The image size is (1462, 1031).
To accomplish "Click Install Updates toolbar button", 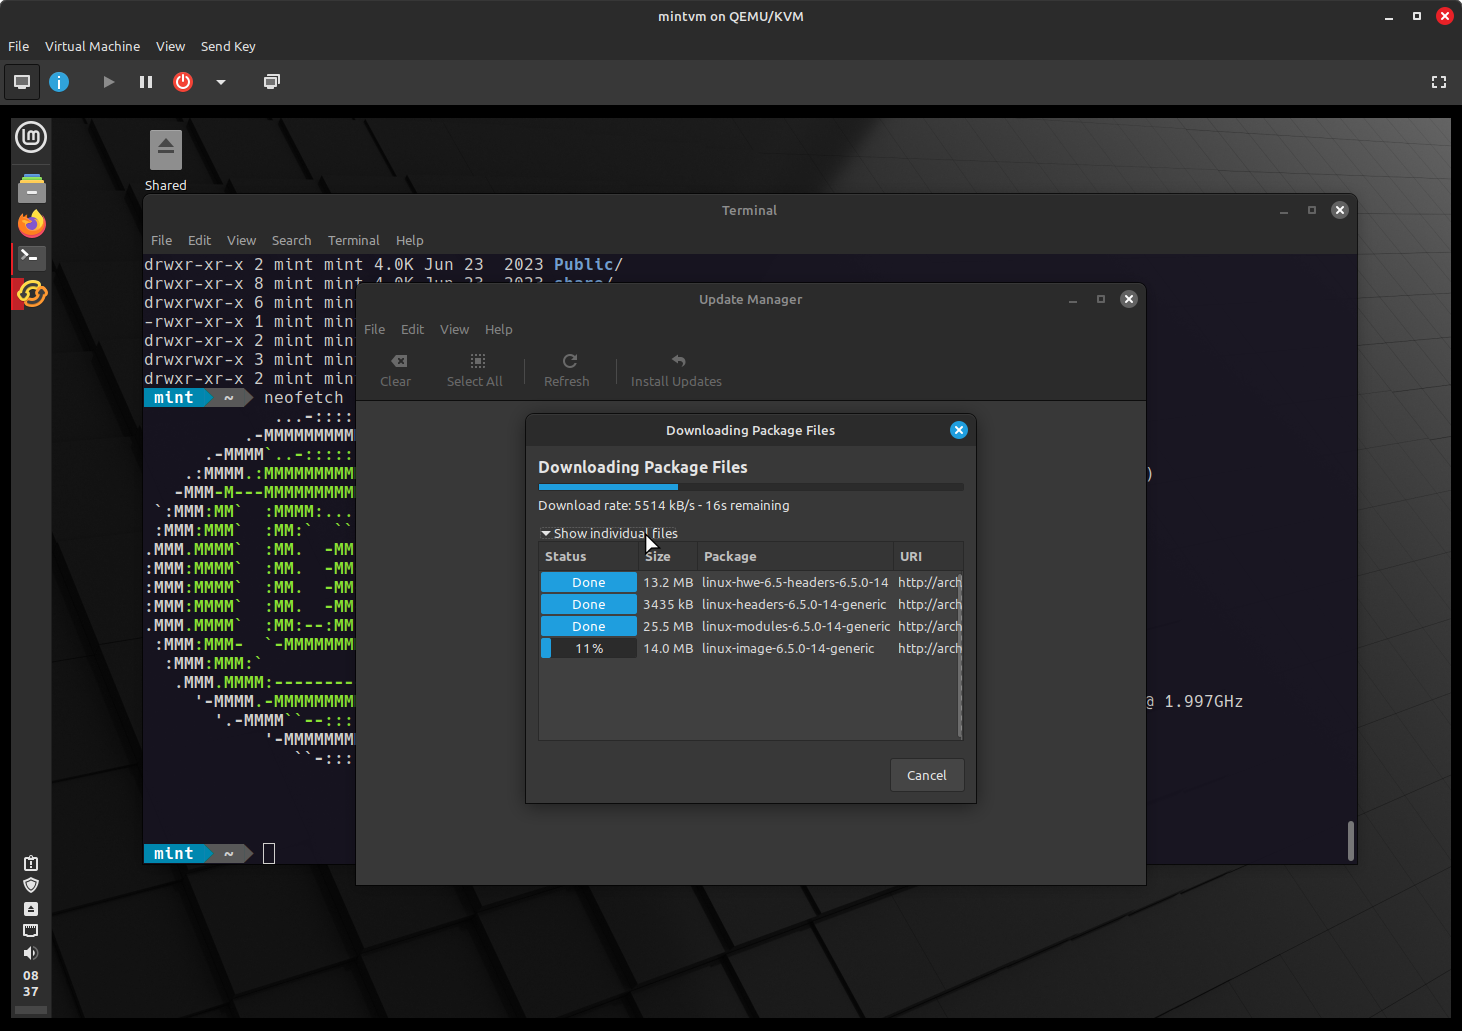I will pos(676,370).
